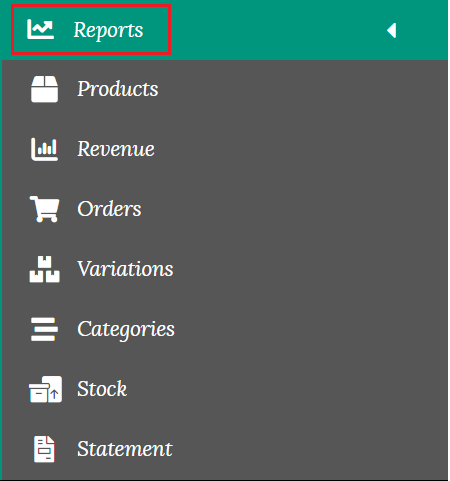This screenshot has width=450, height=481.
Task: Open the Products report
Action: [118, 89]
